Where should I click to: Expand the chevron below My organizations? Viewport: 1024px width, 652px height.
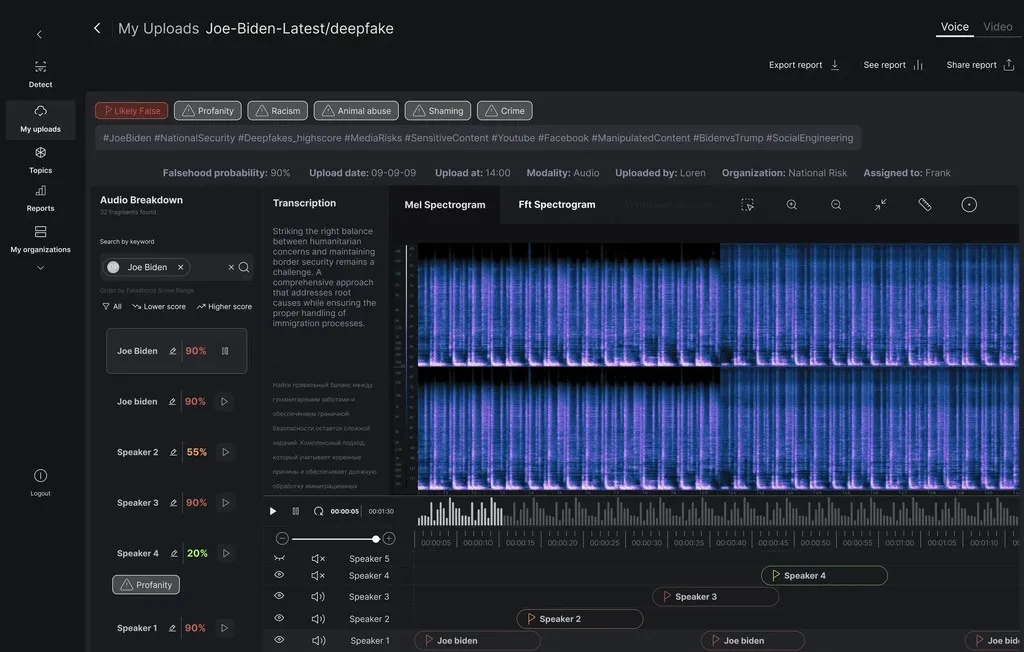(40, 268)
